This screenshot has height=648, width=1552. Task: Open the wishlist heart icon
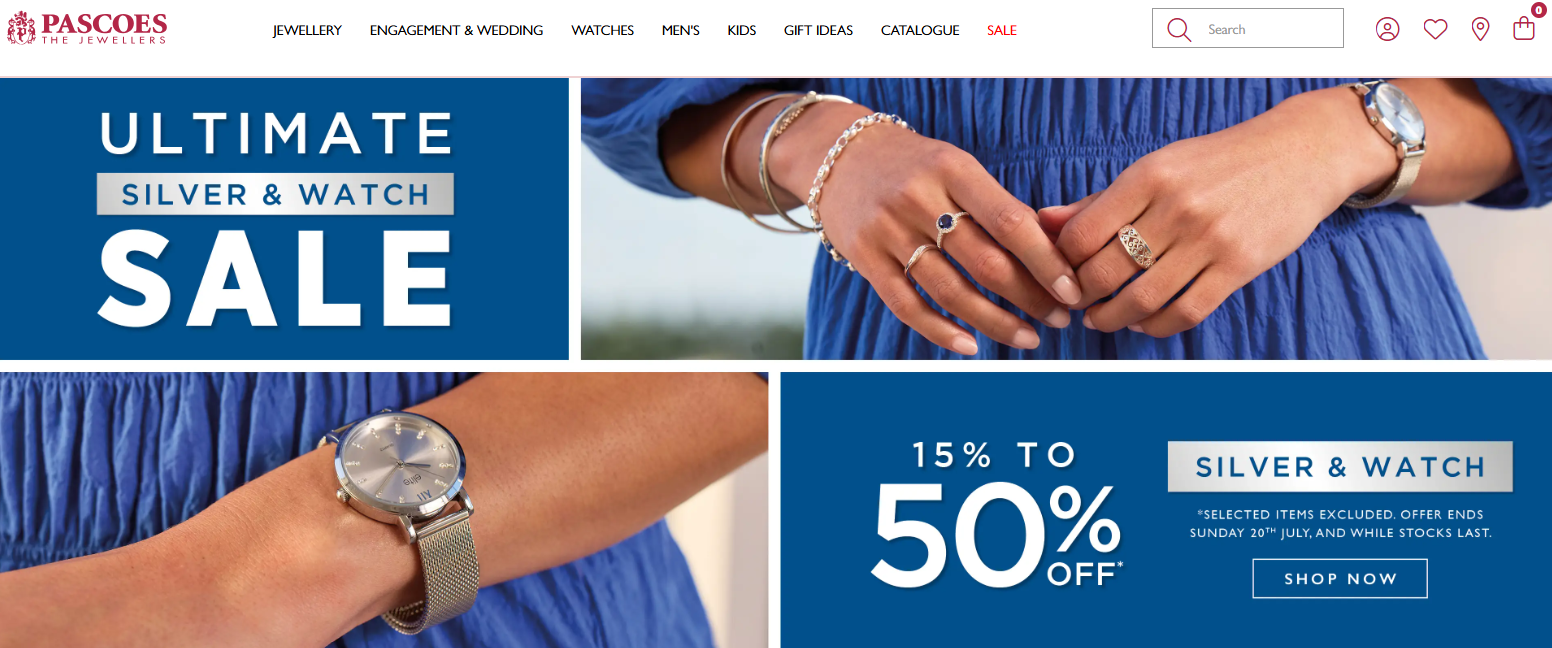pos(1435,29)
